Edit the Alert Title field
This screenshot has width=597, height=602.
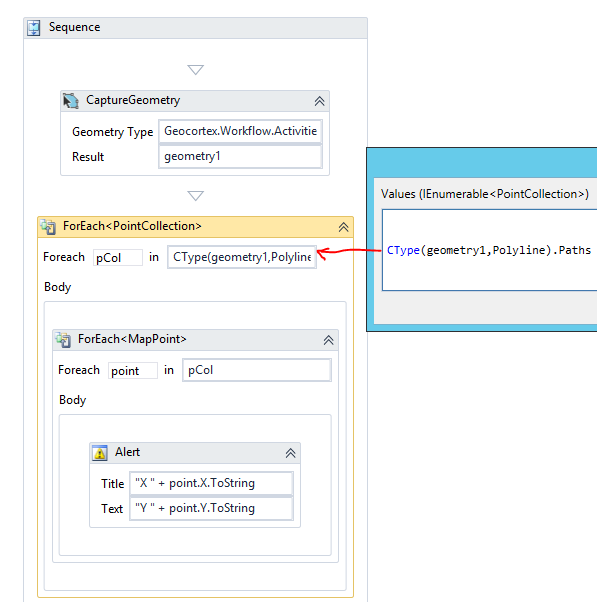coord(212,483)
